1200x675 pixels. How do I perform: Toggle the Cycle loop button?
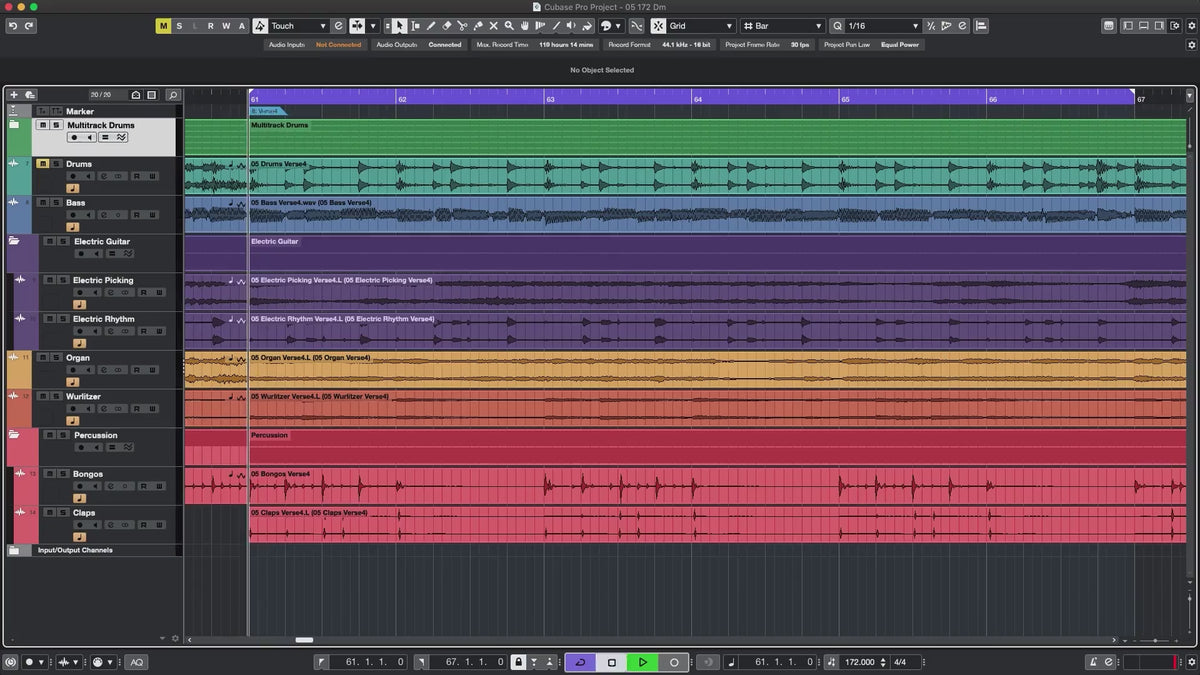[x=581, y=662]
